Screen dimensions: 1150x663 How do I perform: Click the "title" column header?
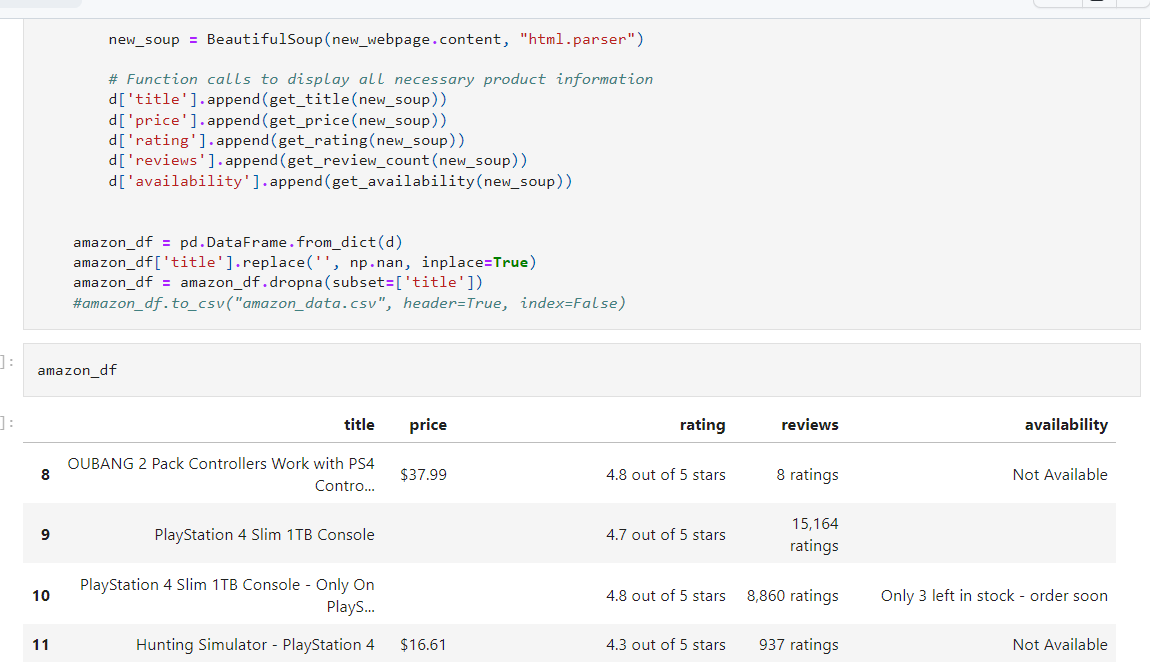tap(358, 425)
